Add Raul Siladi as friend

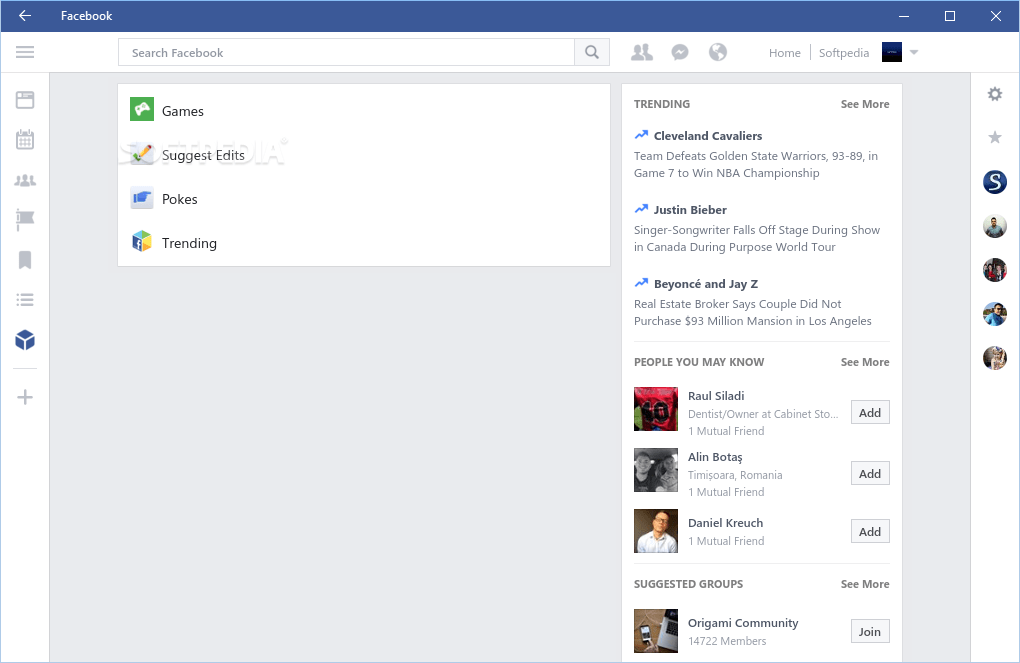(x=870, y=413)
